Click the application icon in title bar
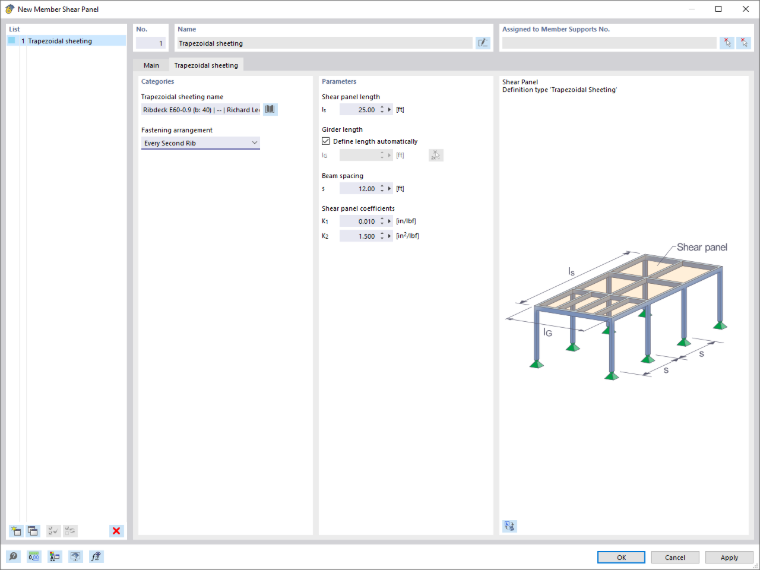This screenshot has width=760, height=570. coord(9,9)
